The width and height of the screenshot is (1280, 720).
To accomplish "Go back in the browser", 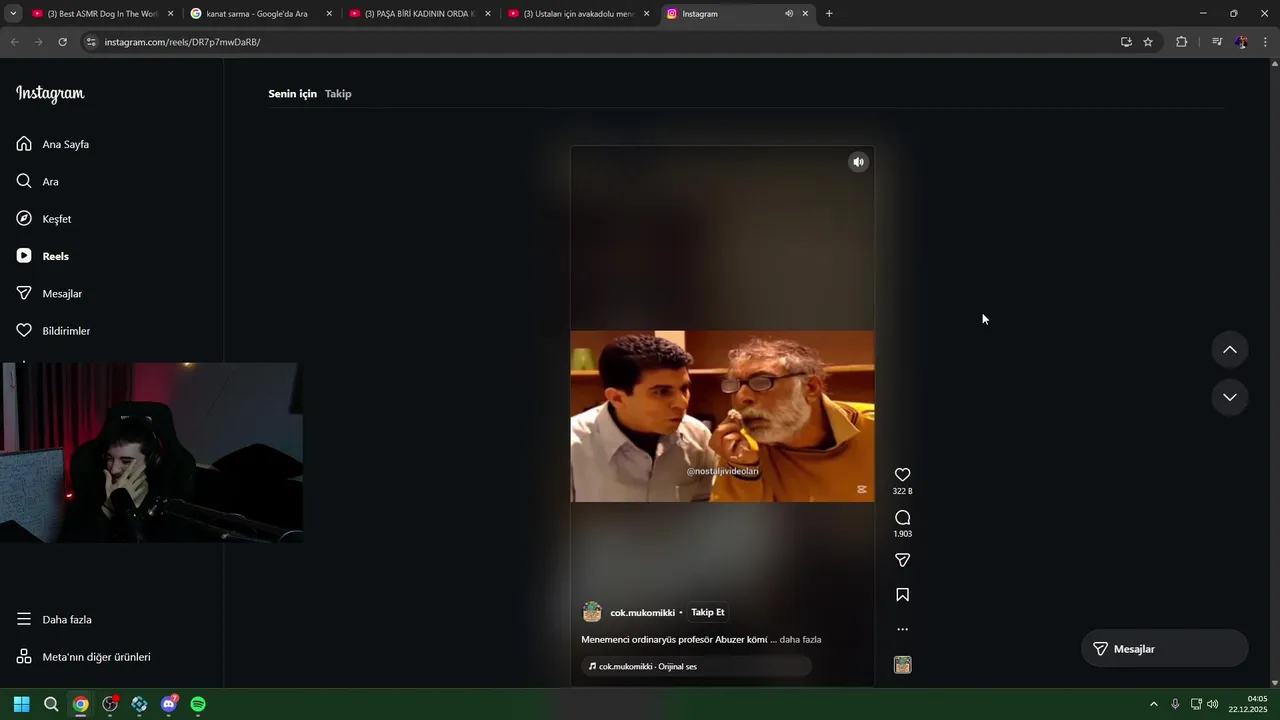I will (14, 42).
